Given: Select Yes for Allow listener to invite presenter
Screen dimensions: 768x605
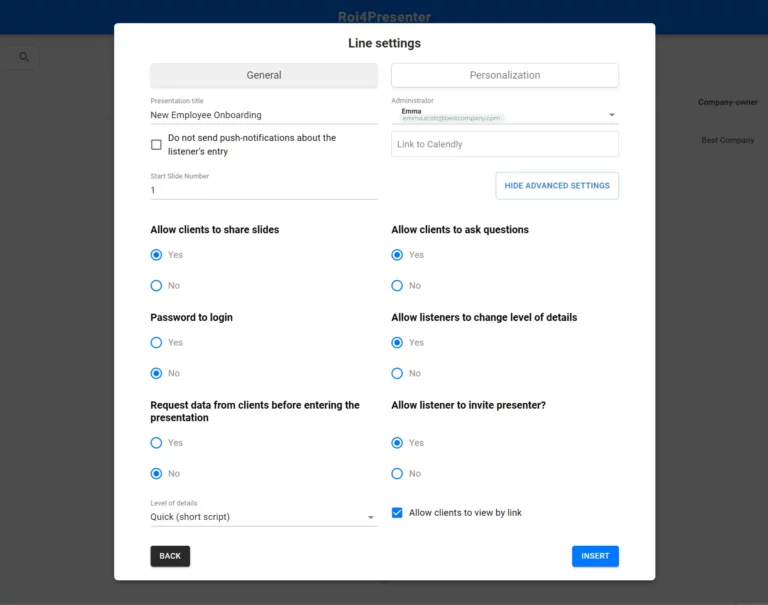Looking at the screenshot, I should click(397, 443).
